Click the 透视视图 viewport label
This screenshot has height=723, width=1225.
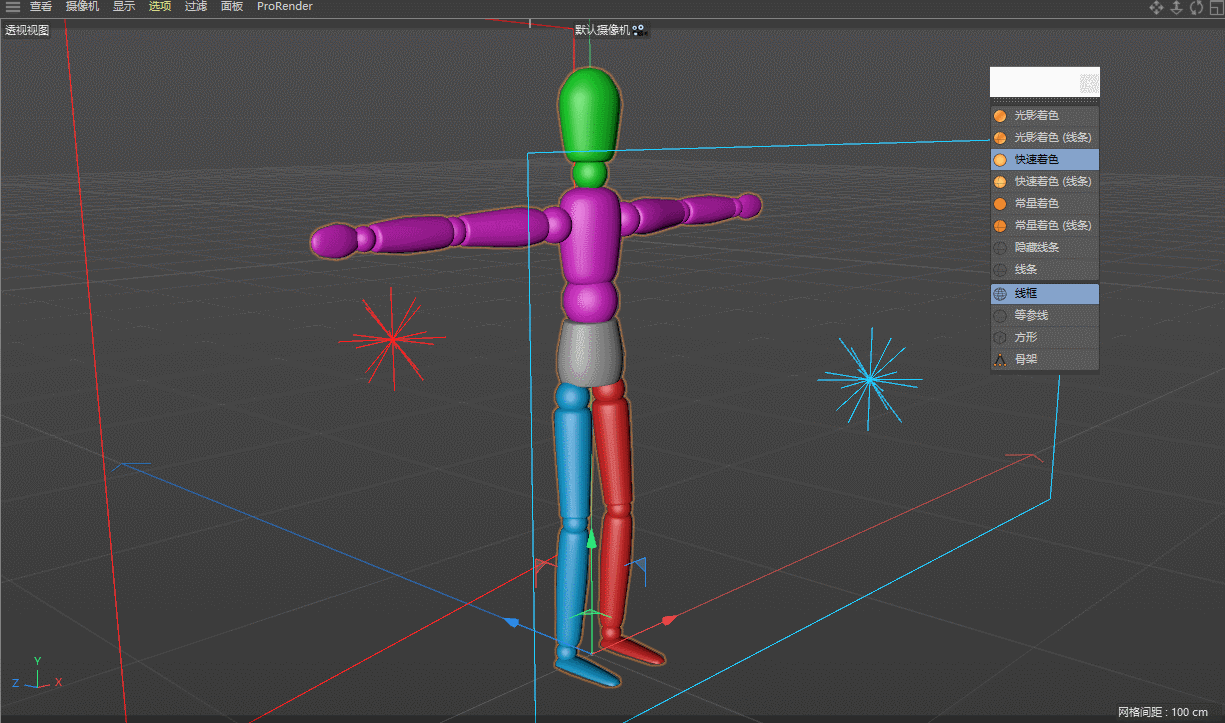click(27, 30)
